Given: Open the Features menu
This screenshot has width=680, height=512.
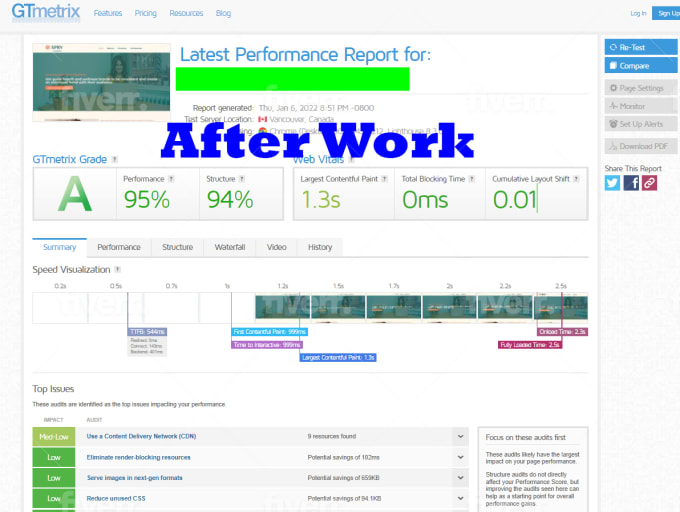Looking at the screenshot, I should [x=108, y=13].
